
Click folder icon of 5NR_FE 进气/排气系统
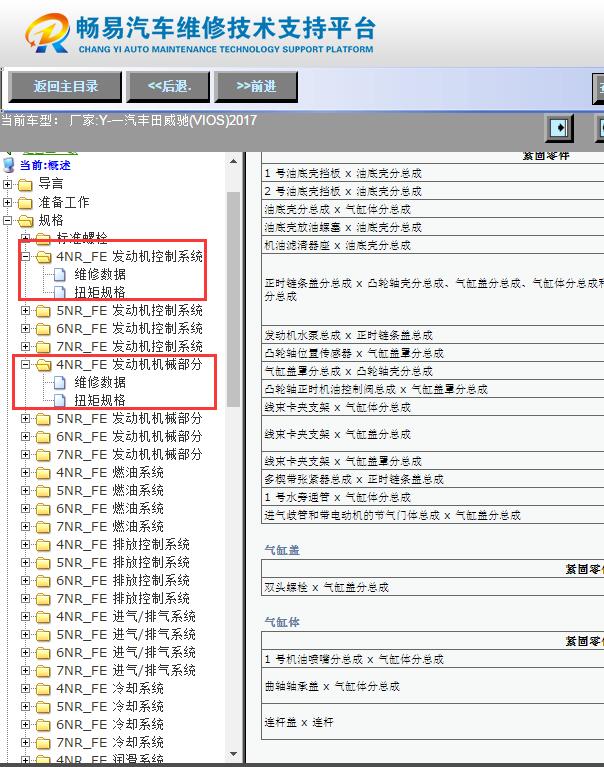(44, 635)
